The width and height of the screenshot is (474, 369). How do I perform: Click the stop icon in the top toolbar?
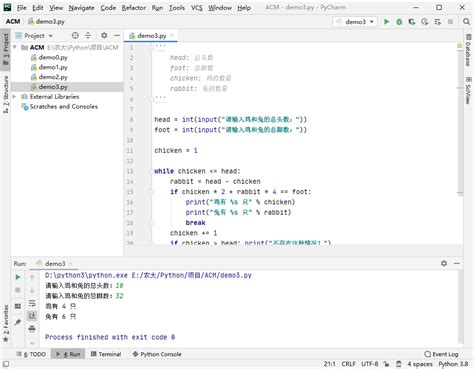pyautogui.click(x=450, y=22)
